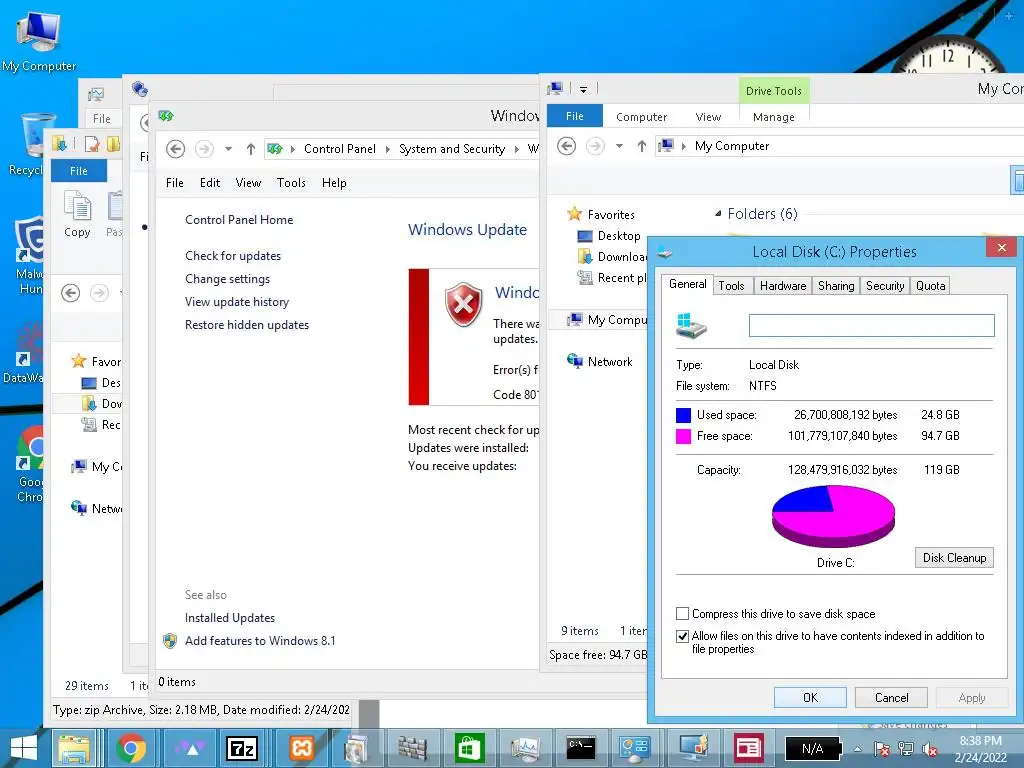The height and width of the screenshot is (768, 1024).
Task: Open the Windows Store taskbar icon
Action: pyautogui.click(x=469, y=748)
